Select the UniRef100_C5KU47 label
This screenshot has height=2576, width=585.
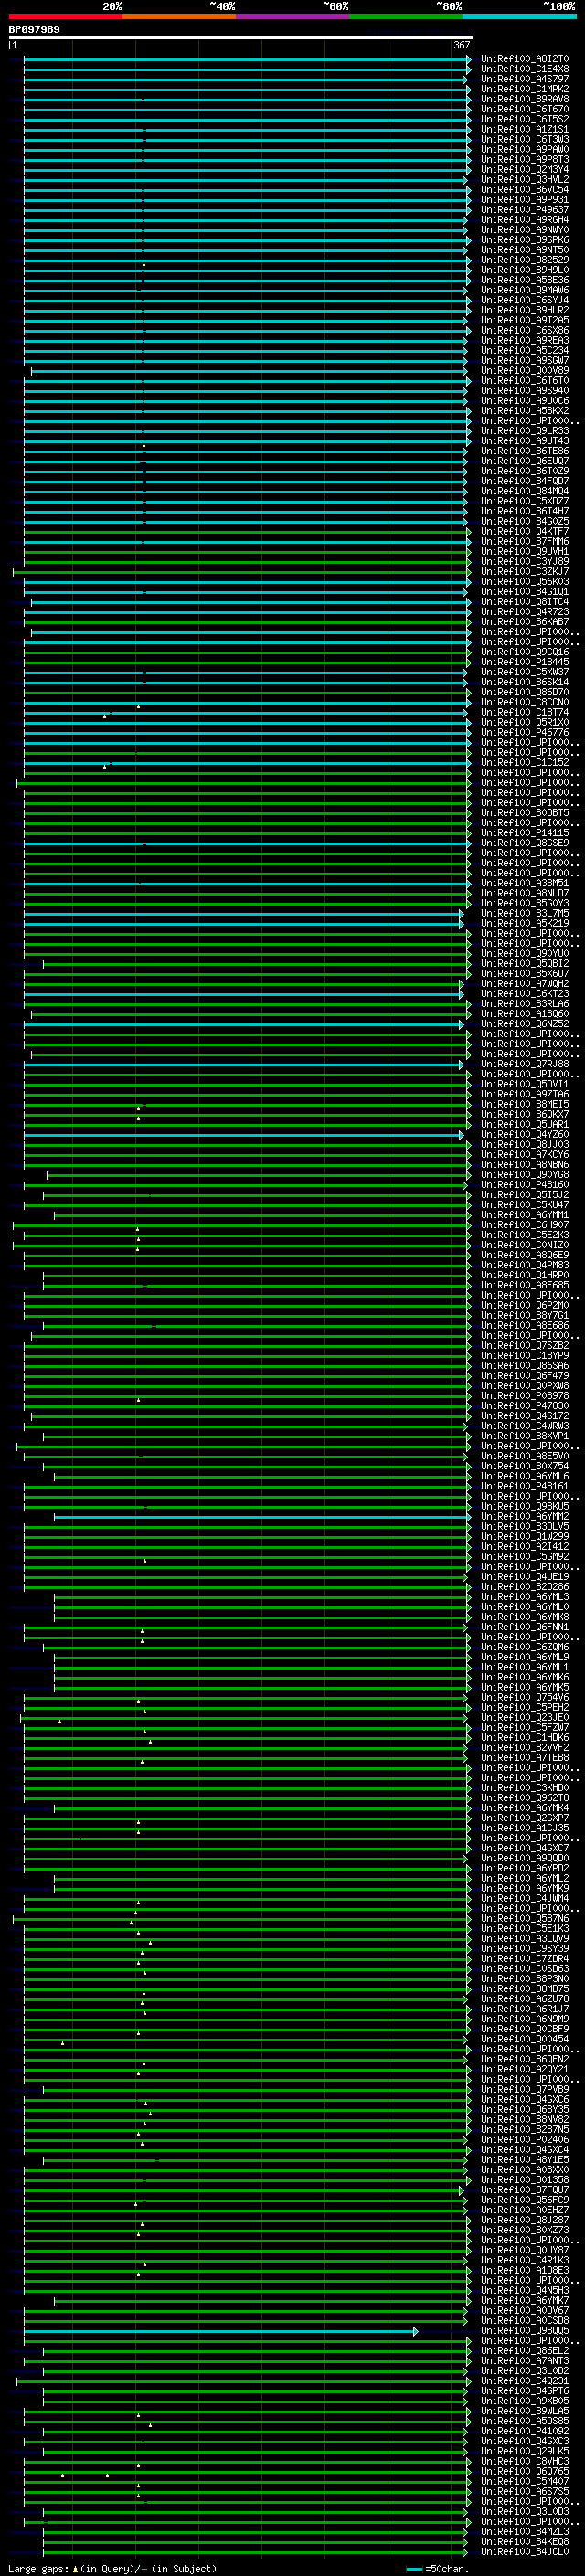coord(525,1205)
